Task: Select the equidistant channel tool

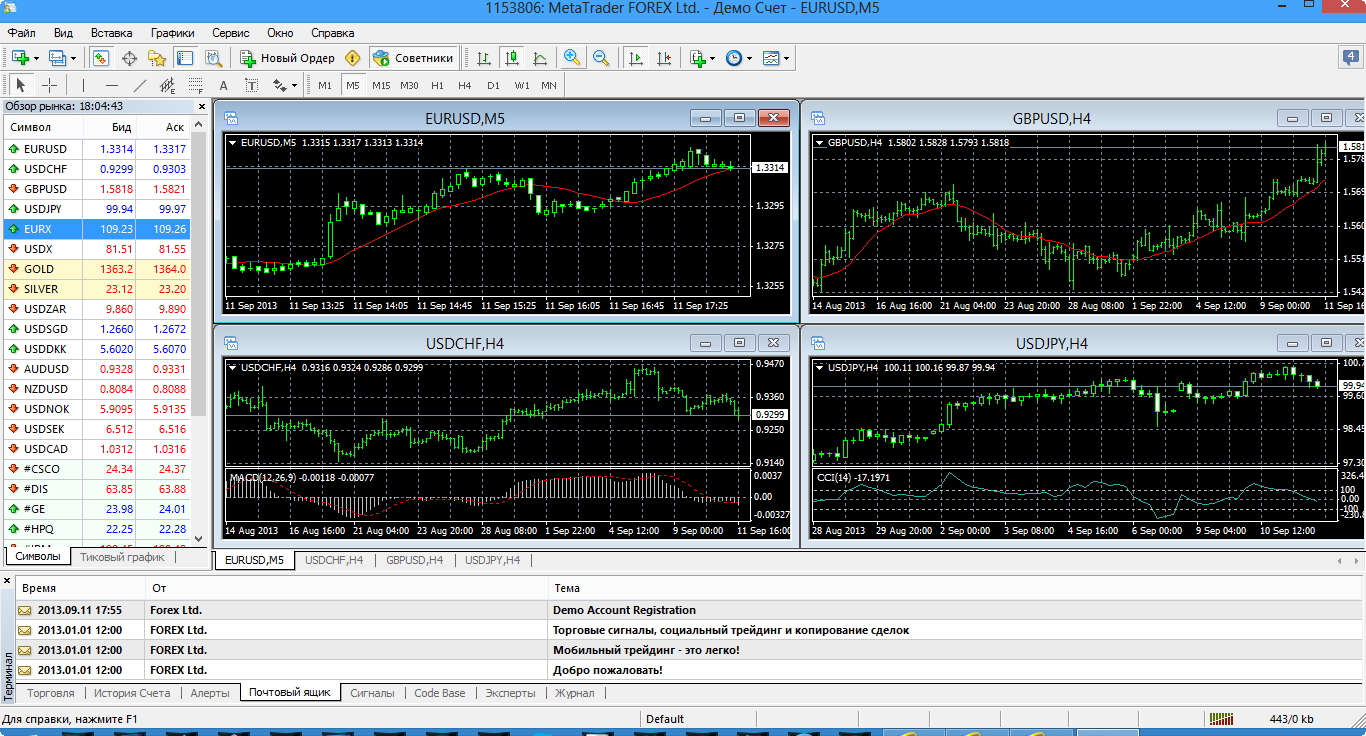Action: (168, 85)
